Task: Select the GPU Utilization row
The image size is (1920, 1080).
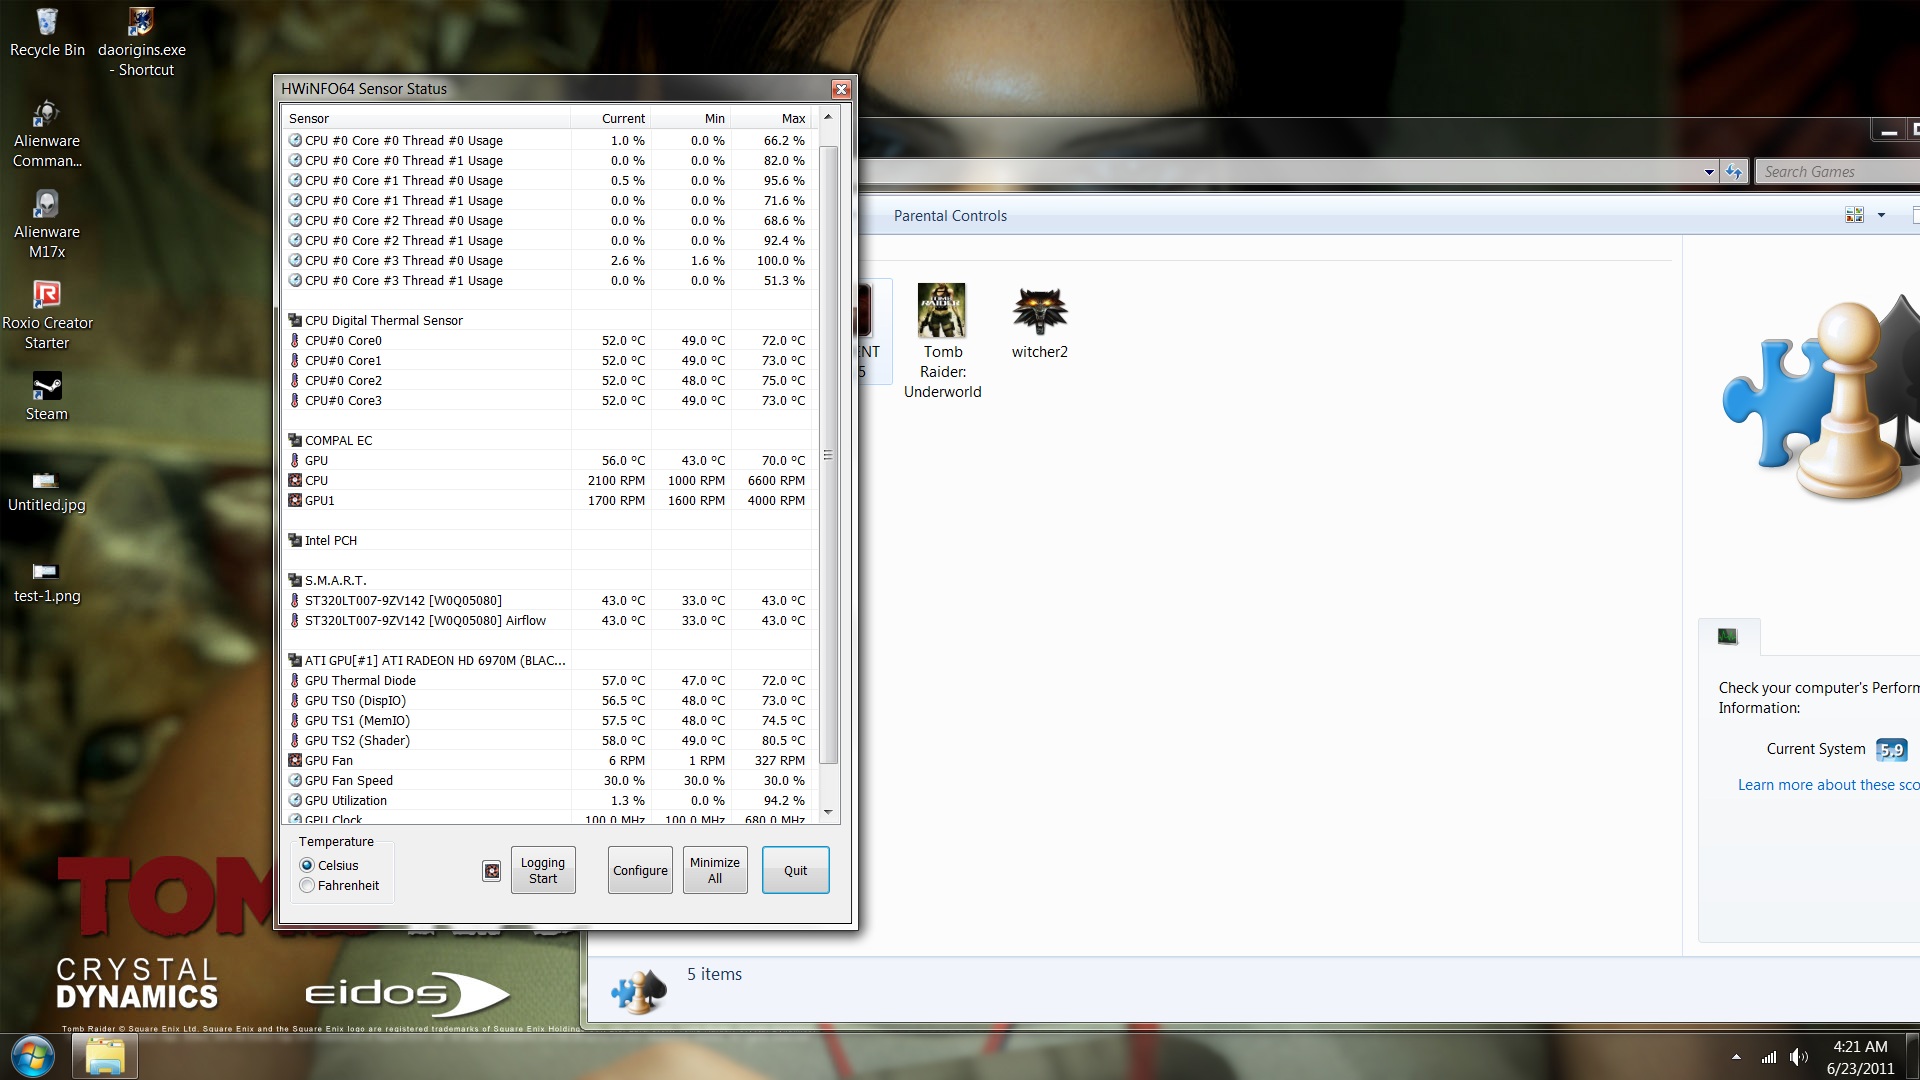Action: (x=549, y=801)
